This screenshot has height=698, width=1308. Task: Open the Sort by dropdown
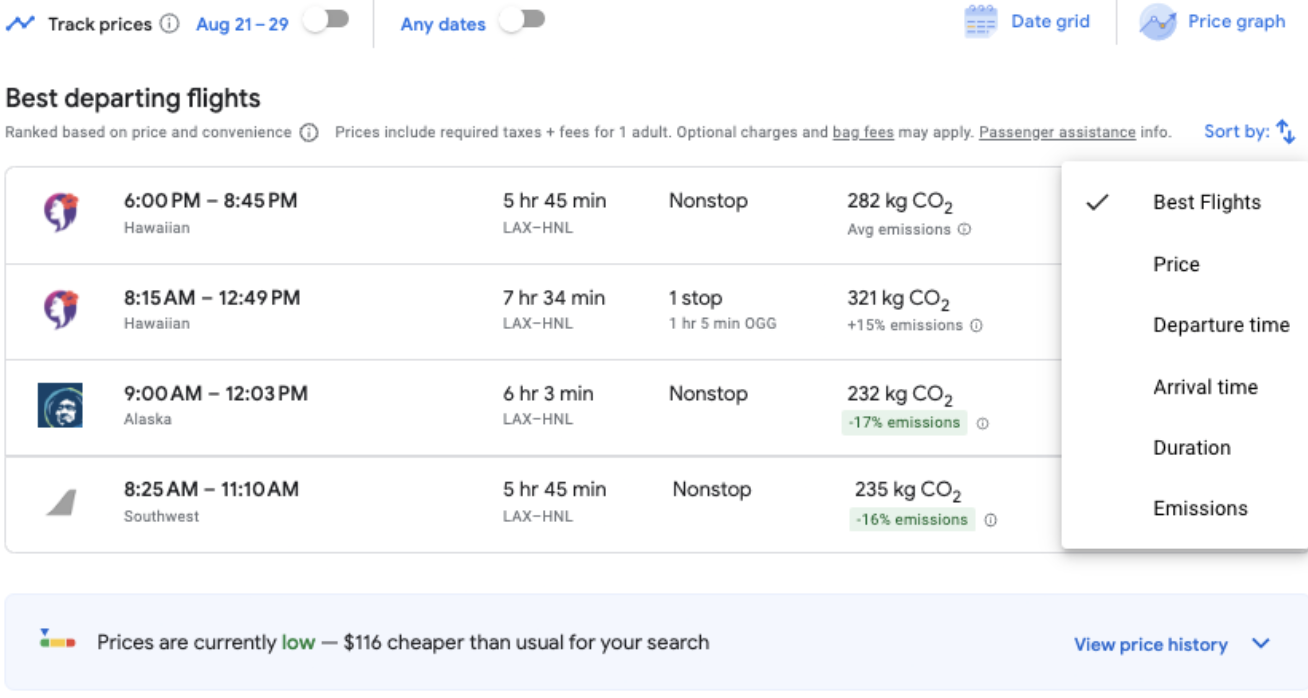(x=1249, y=132)
